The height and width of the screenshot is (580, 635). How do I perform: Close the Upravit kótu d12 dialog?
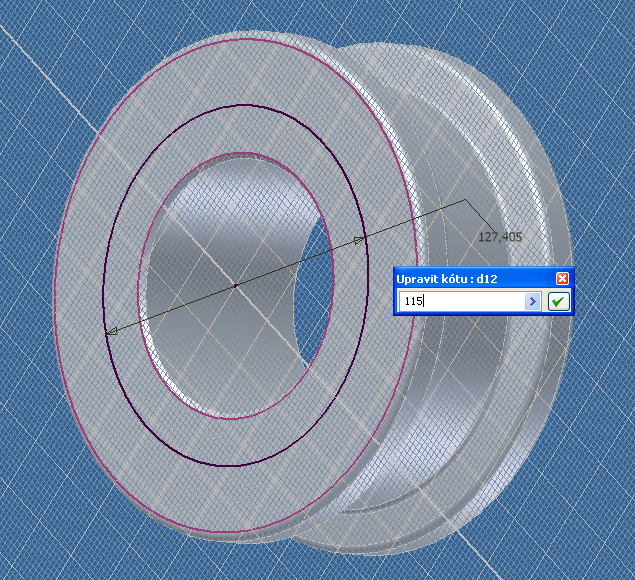pos(562,279)
